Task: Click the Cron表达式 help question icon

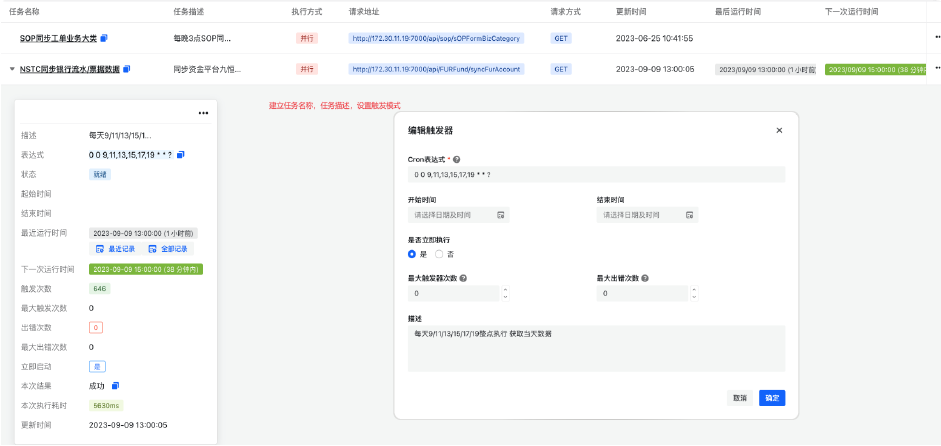Action: 458,159
